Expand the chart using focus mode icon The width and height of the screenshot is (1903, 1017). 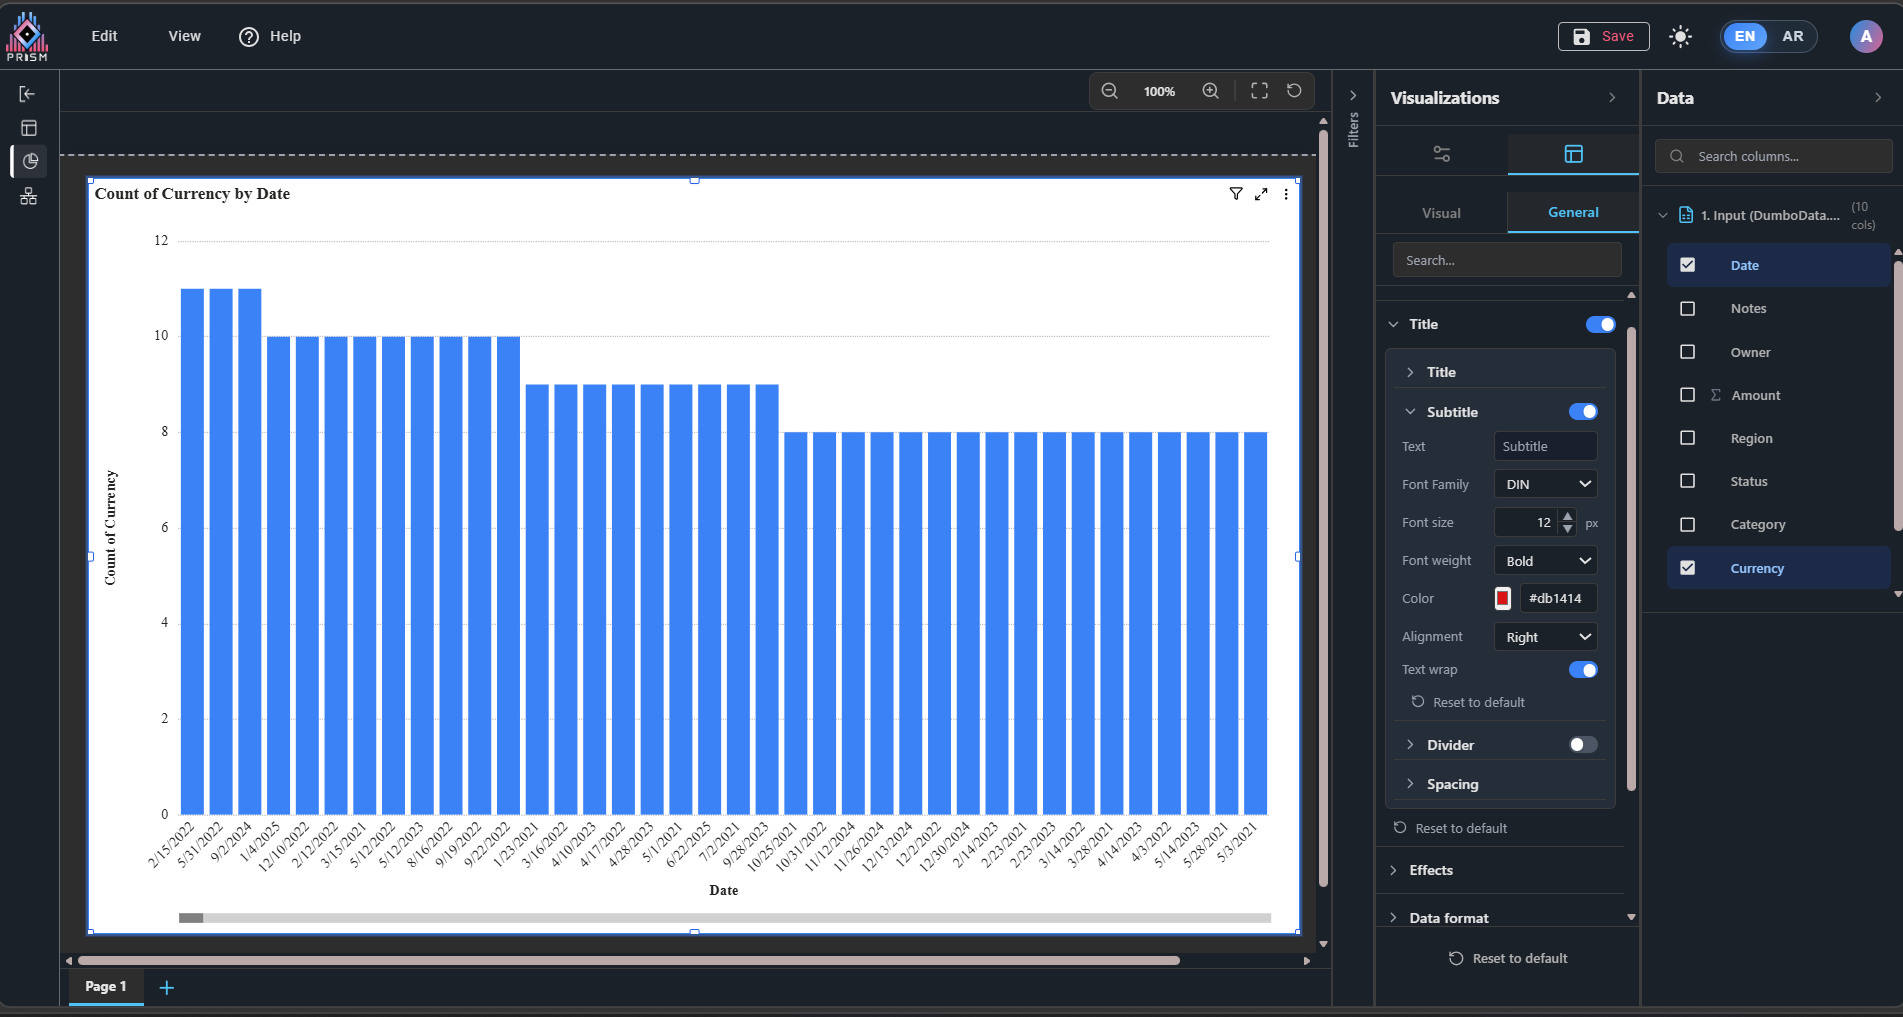pyautogui.click(x=1261, y=194)
